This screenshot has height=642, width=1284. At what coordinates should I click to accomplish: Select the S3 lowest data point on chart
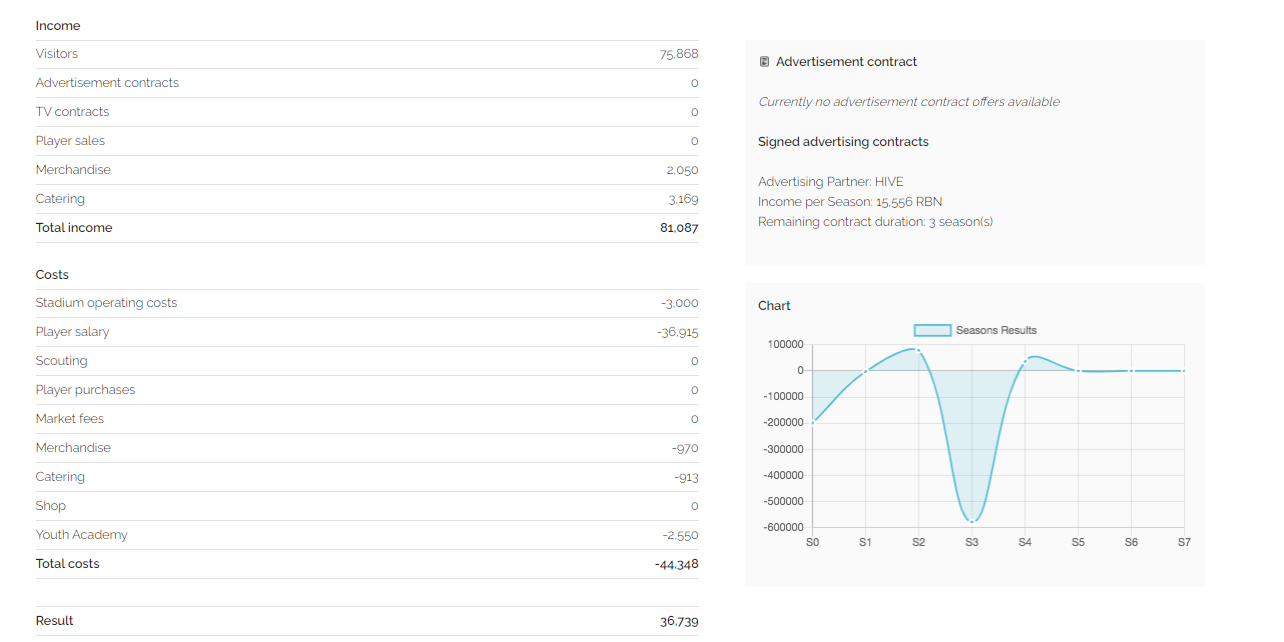click(x=971, y=521)
